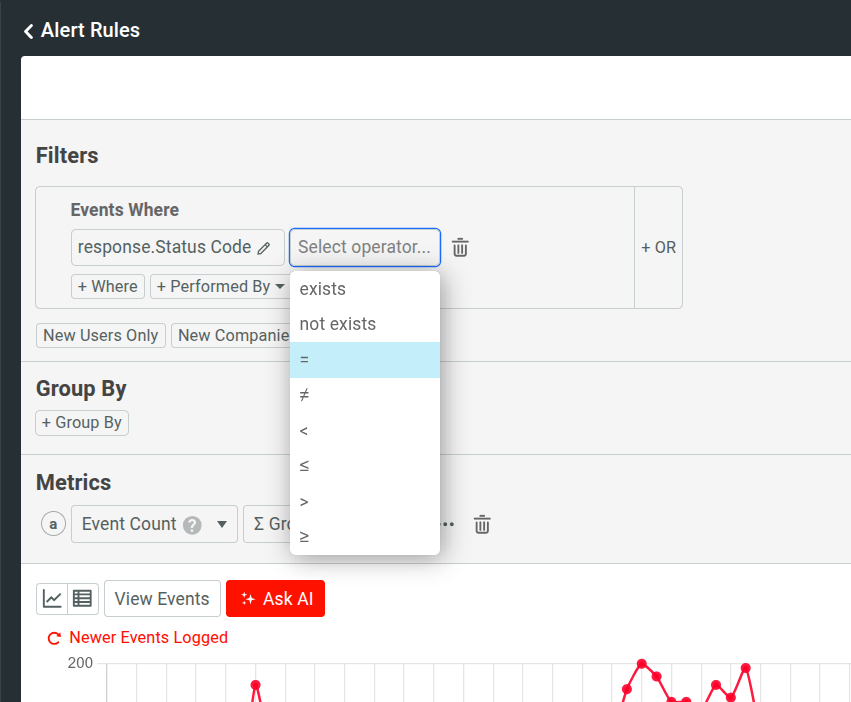Open the Event Count metric dropdown
This screenshot has width=851, height=702.
tap(221, 524)
